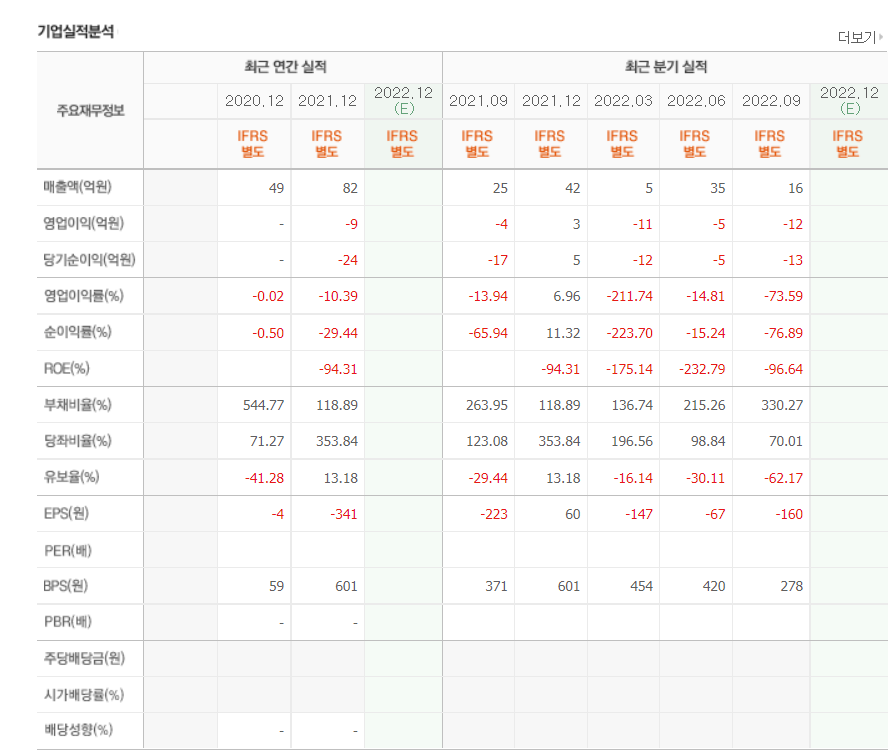
Task: Select EPS value -160
Action: tap(789, 514)
